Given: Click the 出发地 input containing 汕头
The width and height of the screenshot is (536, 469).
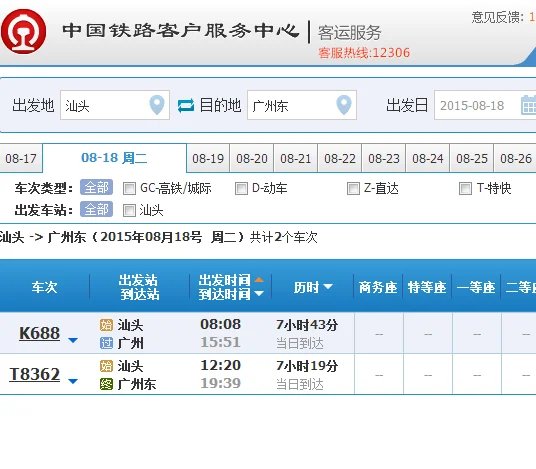Looking at the screenshot, I should [x=115, y=105].
